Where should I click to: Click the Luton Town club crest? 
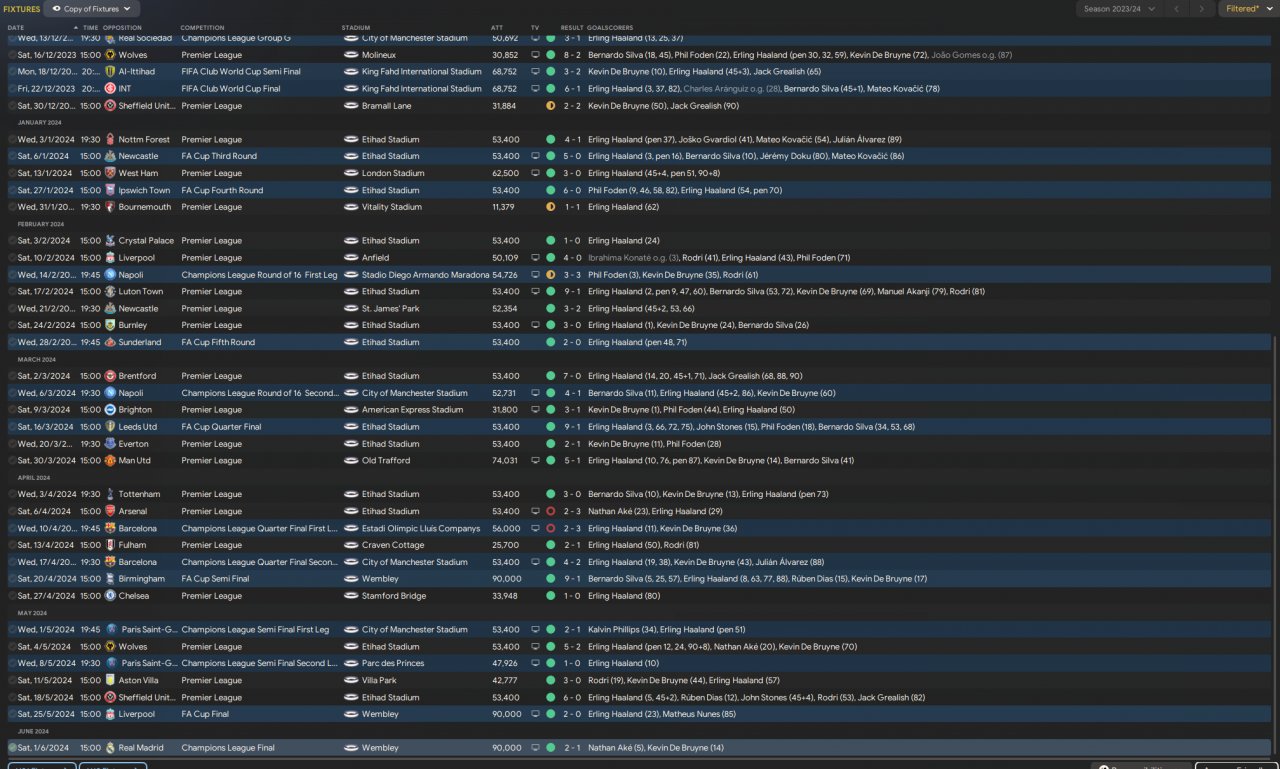110,291
